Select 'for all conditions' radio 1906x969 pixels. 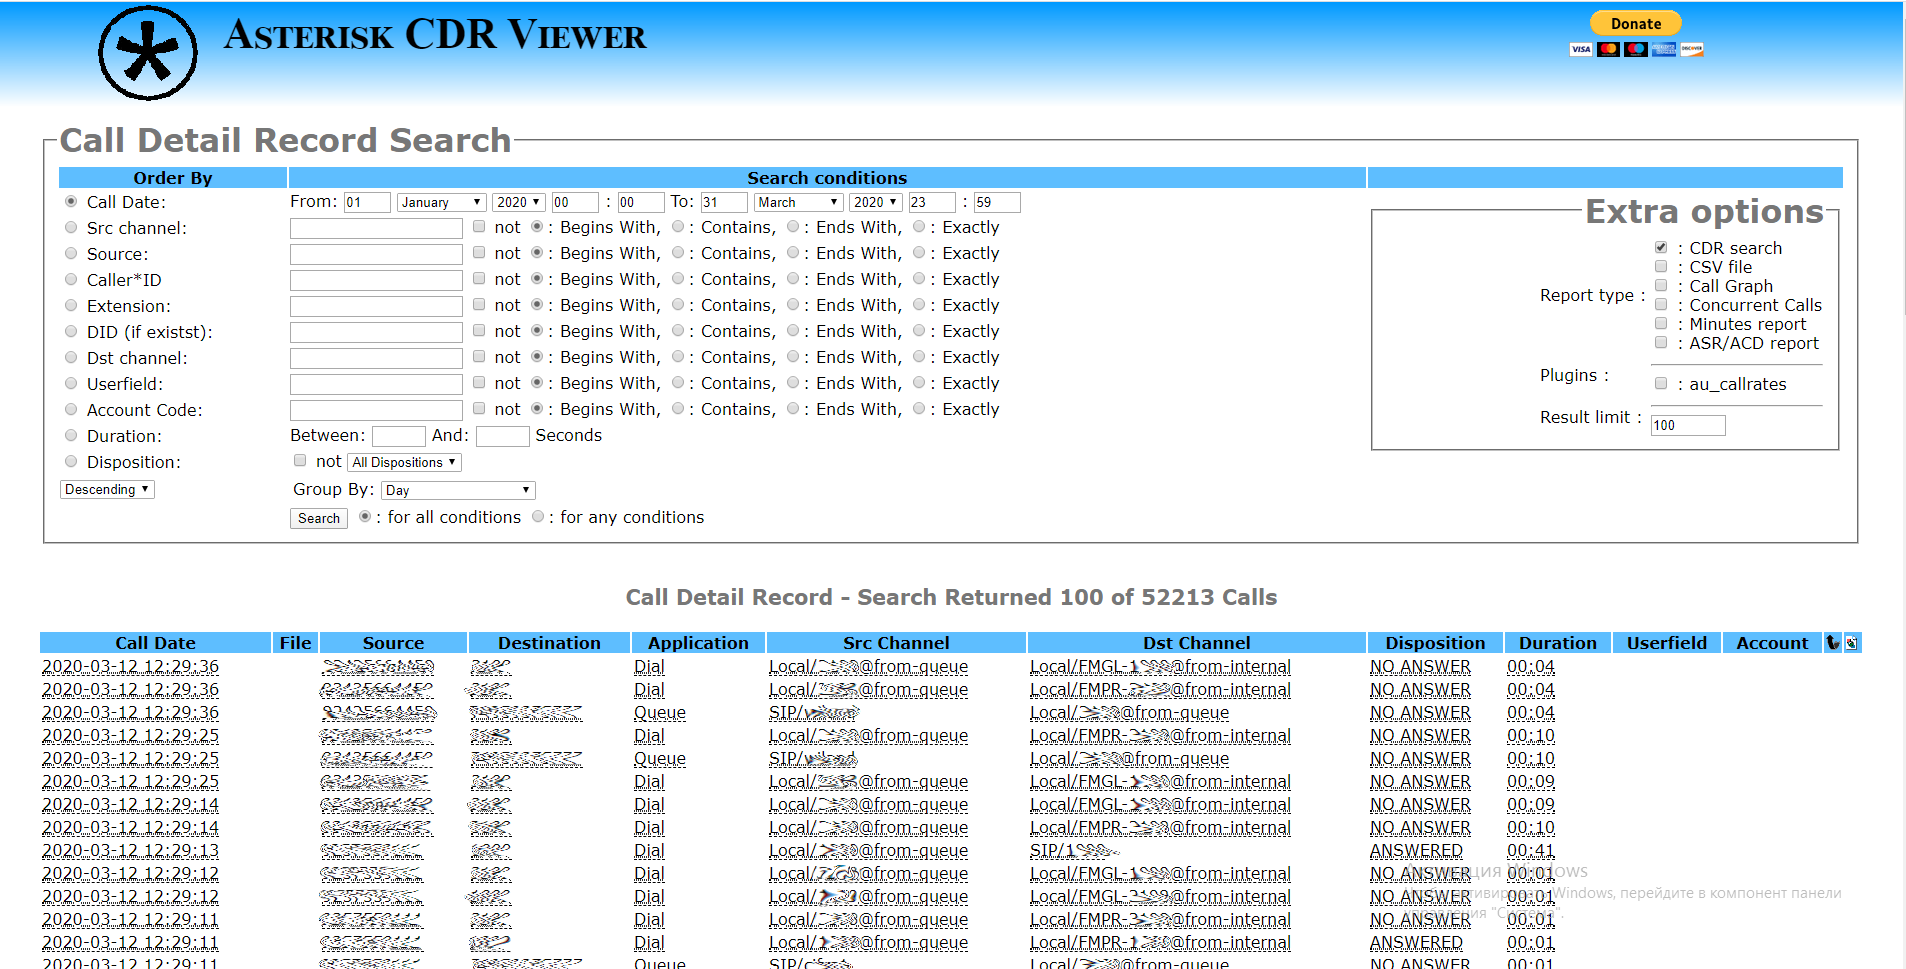[x=365, y=517]
